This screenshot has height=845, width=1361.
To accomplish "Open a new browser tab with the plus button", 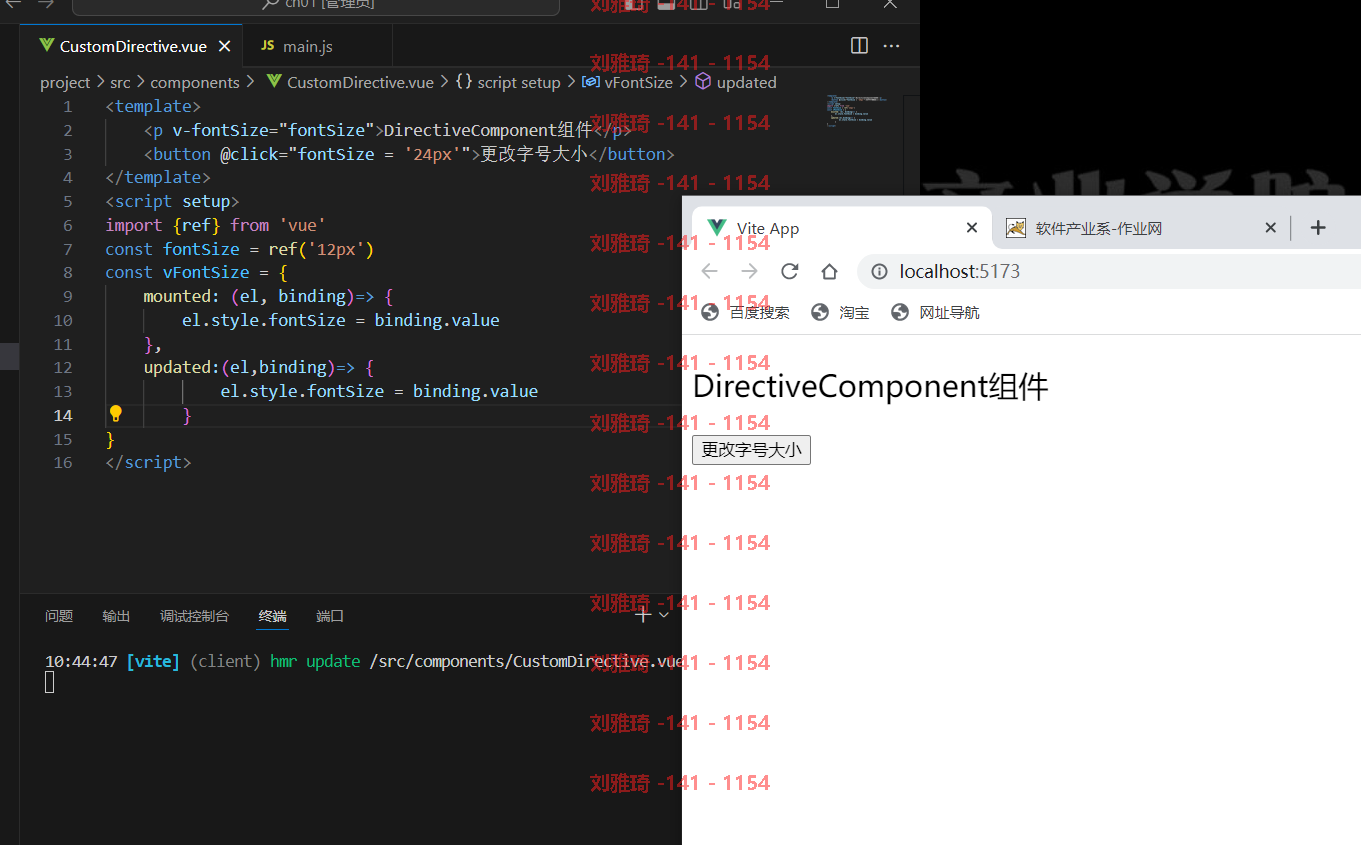I will tap(1318, 228).
